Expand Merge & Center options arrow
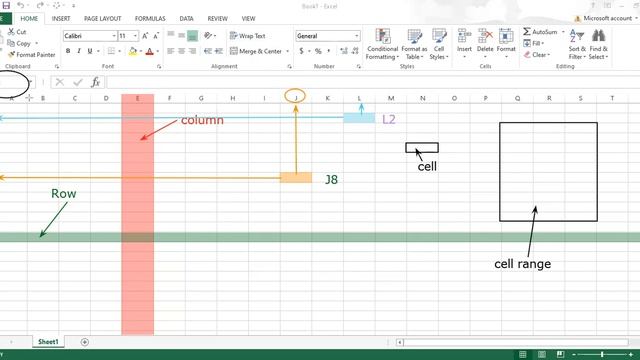The width and height of the screenshot is (640, 360). (x=287, y=51)
